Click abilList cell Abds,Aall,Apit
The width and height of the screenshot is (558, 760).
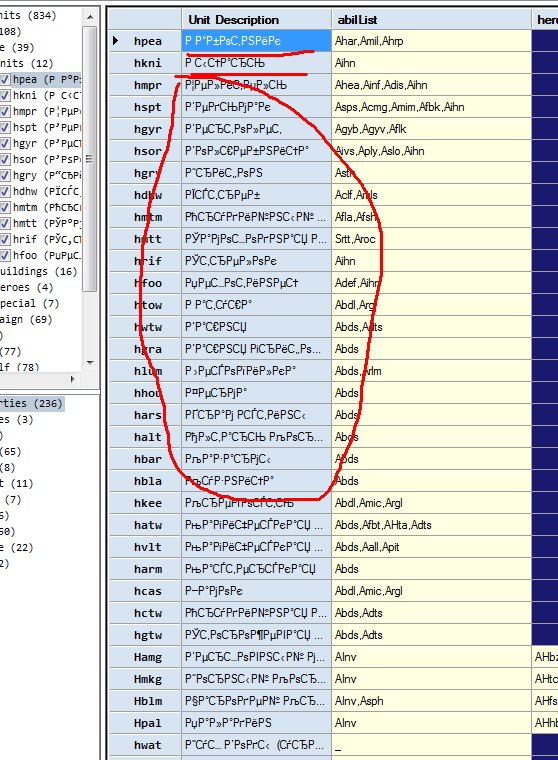[x=431, y=547]
